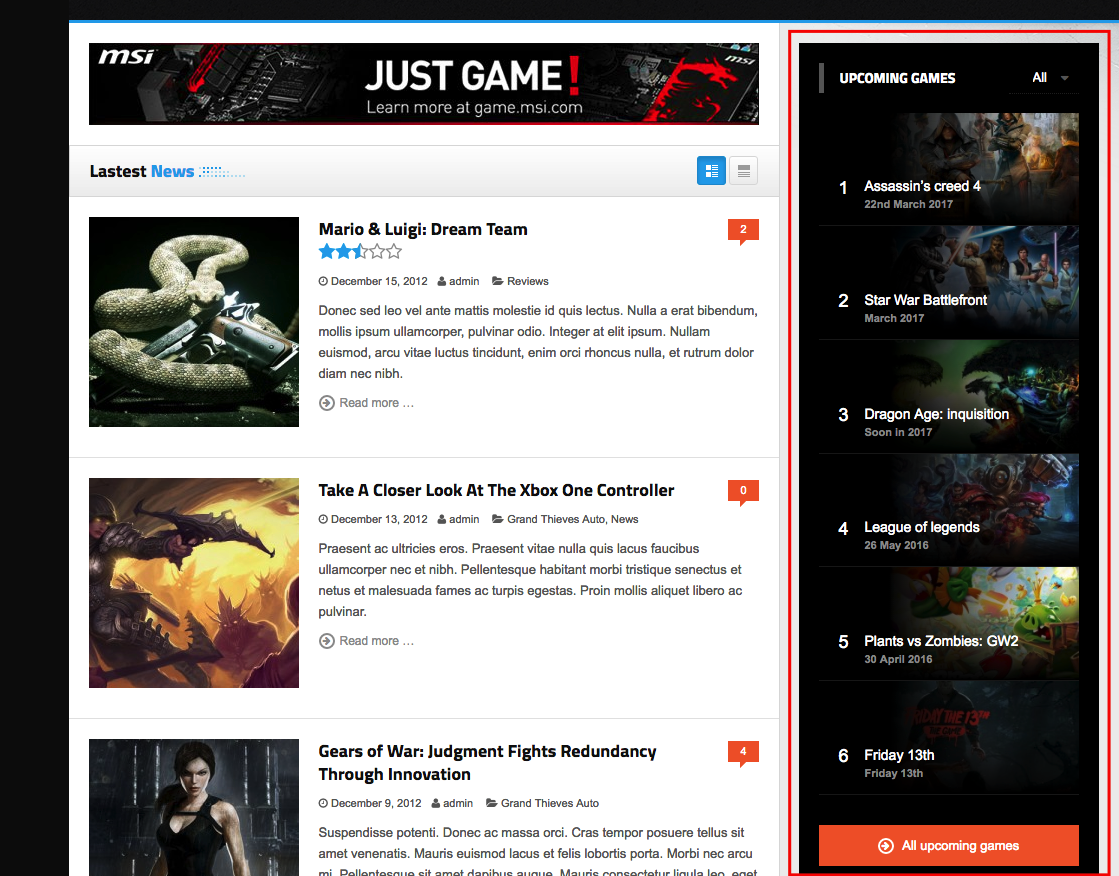Viewport: 1119px width, 876px height.
Task: Click the All upcoming games button
Action: pyautogui.click(x=948, y=845)
